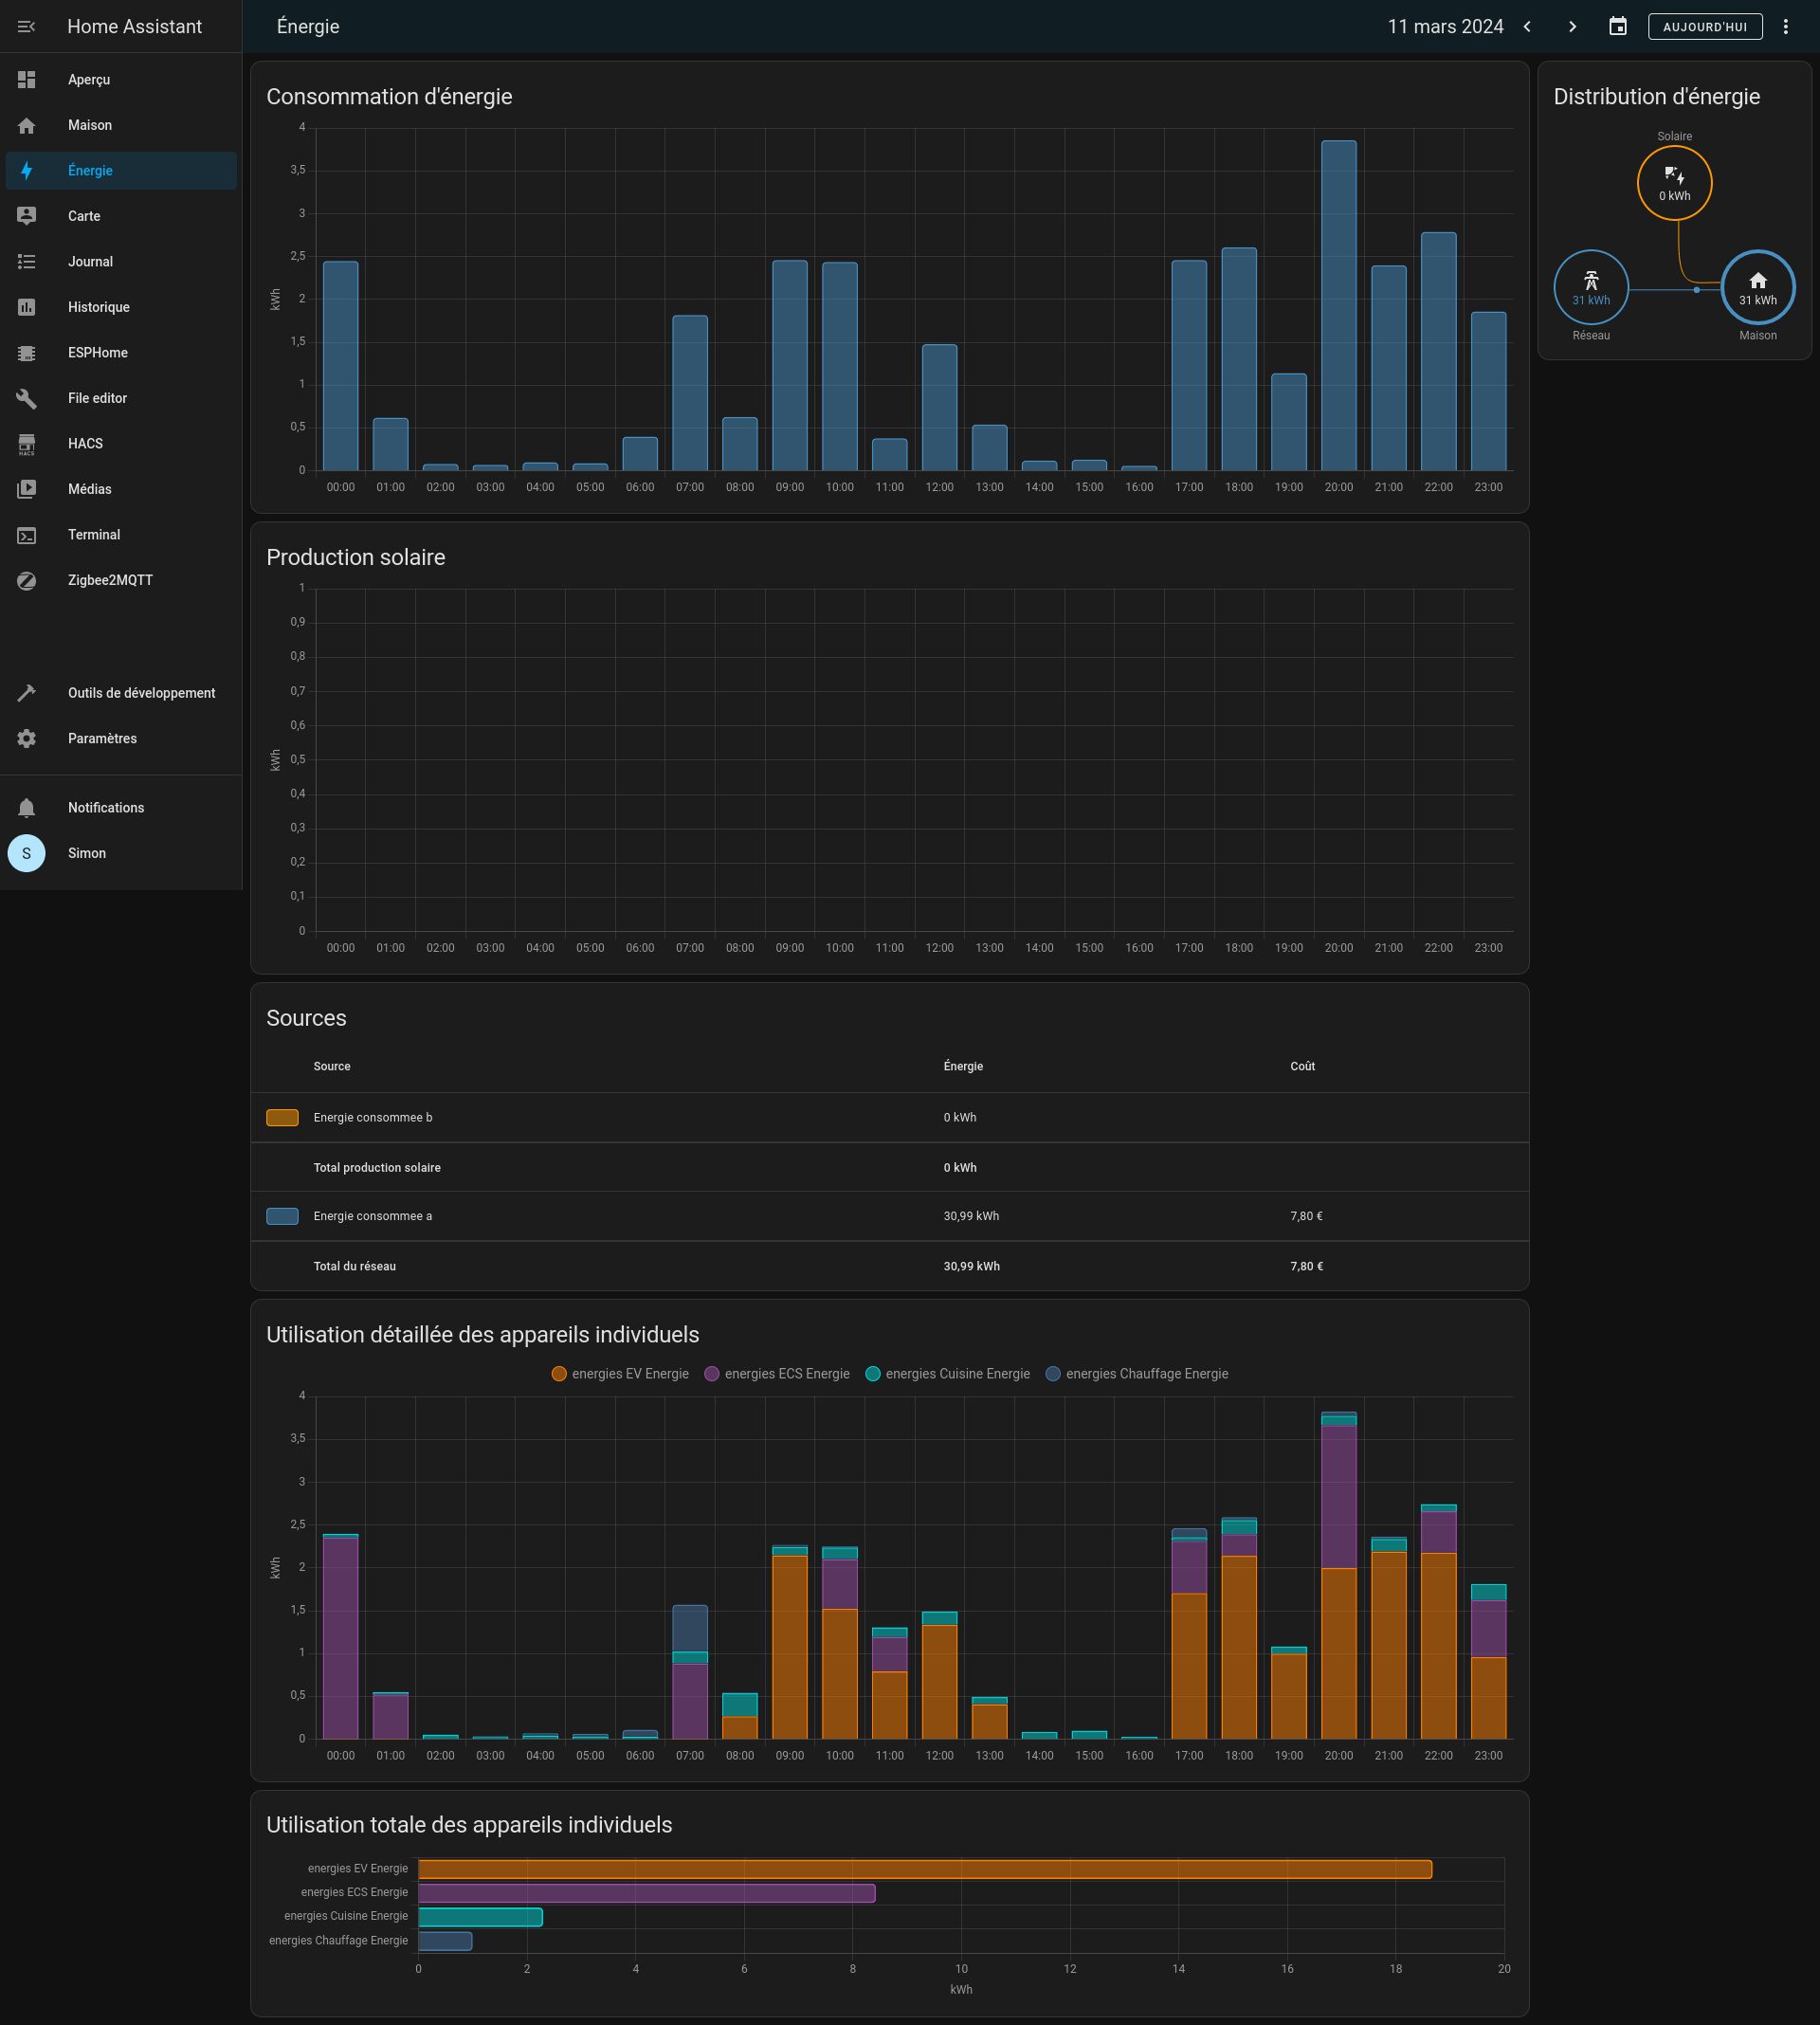Click the Solaire node in the distribution card

(x=1675, y=183)
